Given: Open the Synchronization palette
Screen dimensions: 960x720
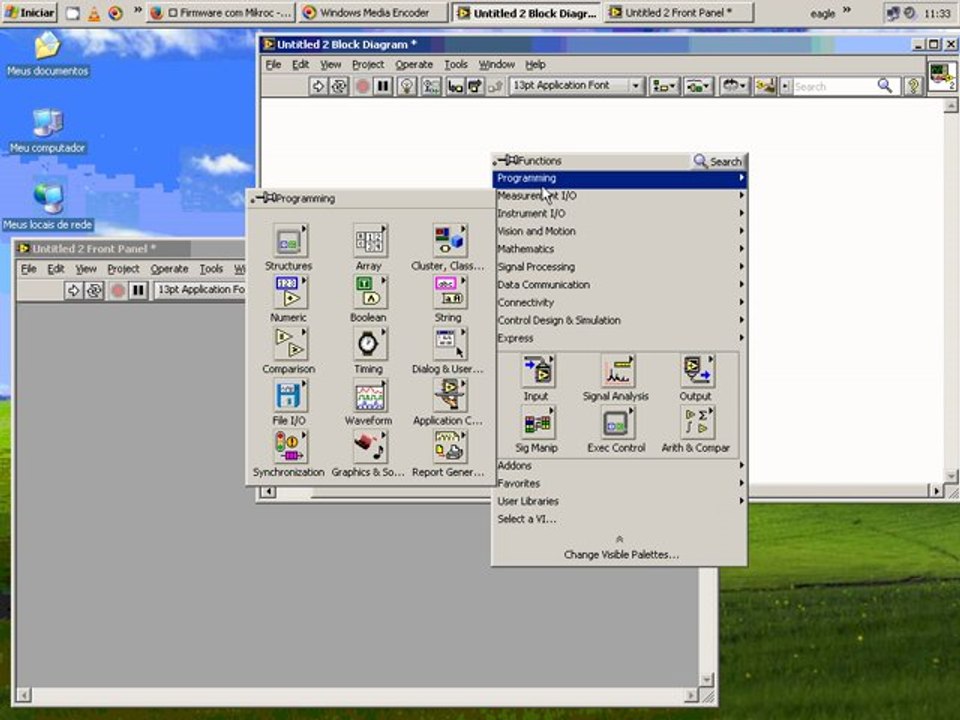Looking at the screenshot, I should [x=290, y=446].
